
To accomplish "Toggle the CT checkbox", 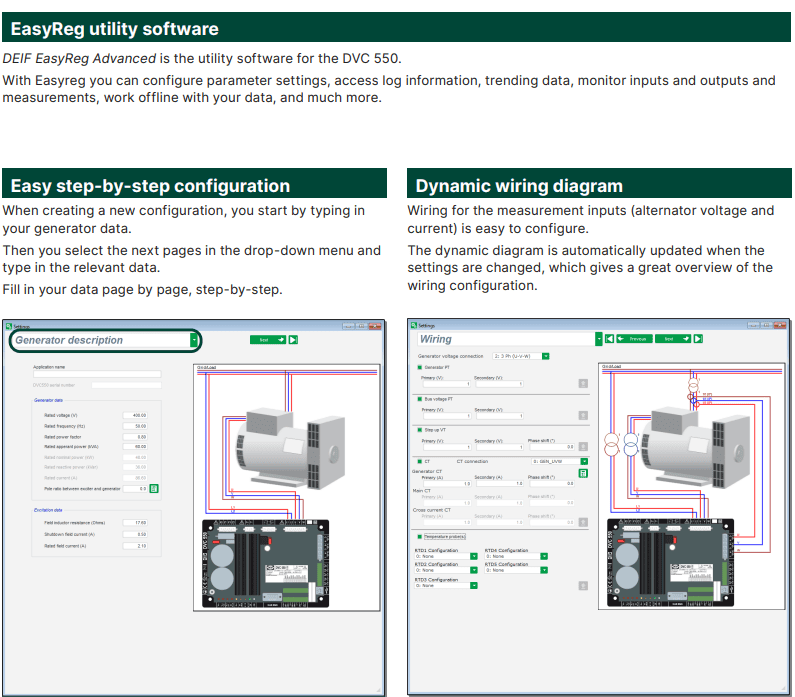I will [419, 461].
